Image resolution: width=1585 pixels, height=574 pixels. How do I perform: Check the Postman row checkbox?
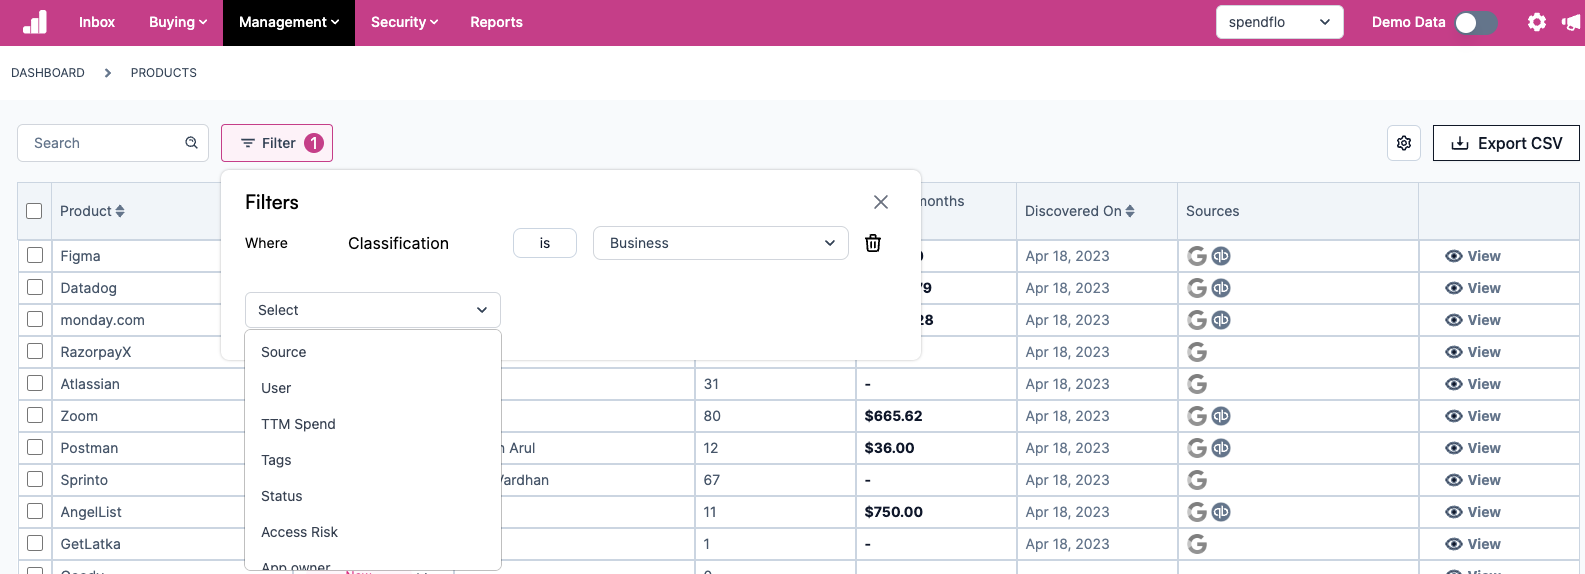click(35, 447)
